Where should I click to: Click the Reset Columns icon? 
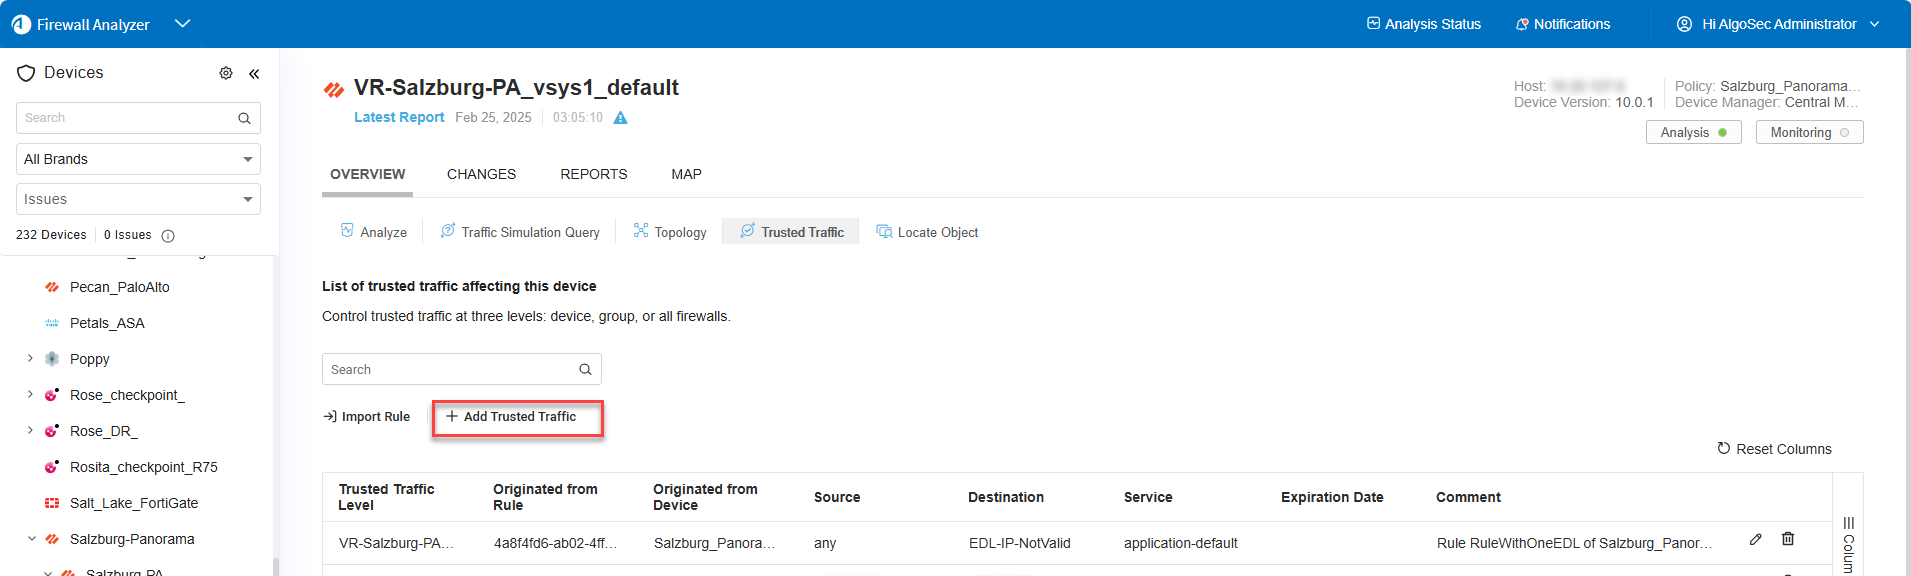1723,449
